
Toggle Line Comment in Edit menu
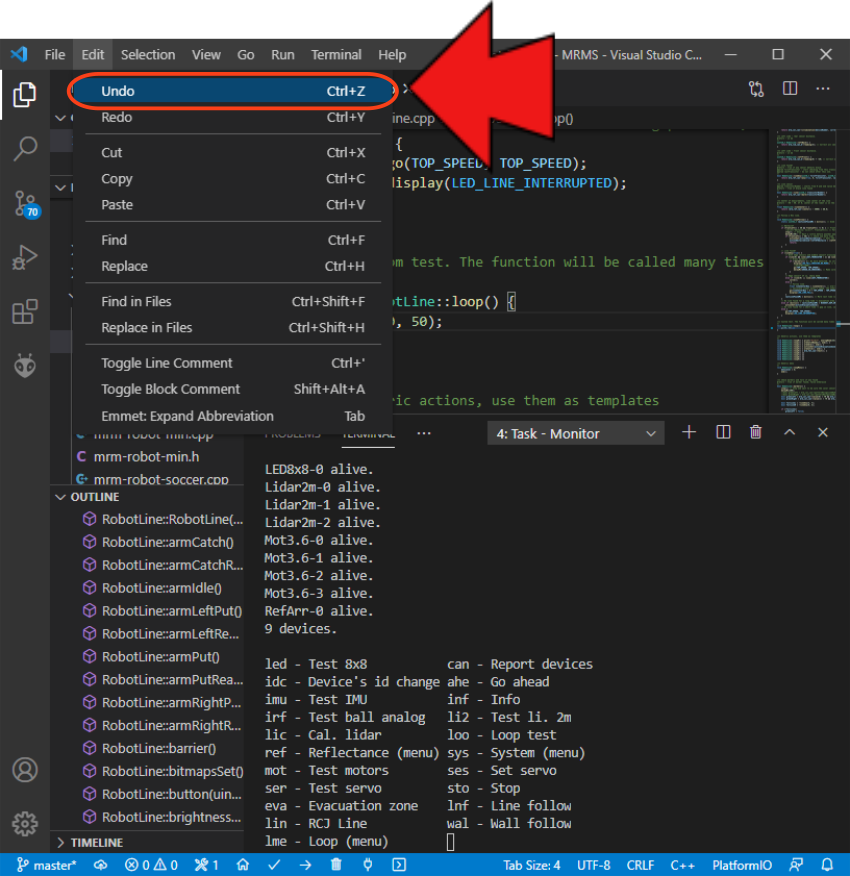(167, 363)
